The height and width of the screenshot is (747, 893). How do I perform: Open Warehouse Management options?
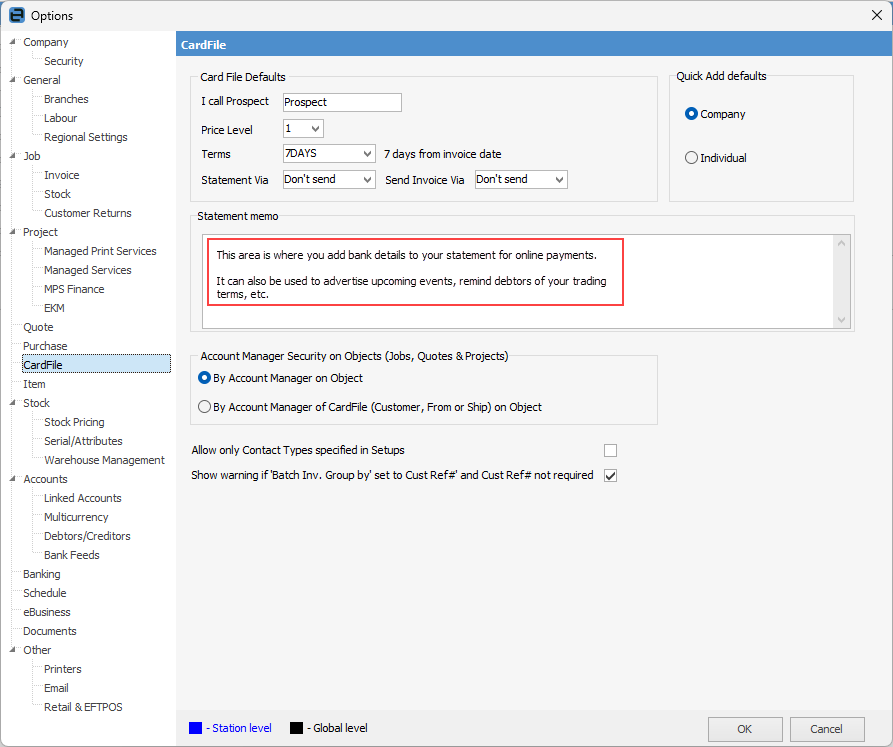(104, 460)
